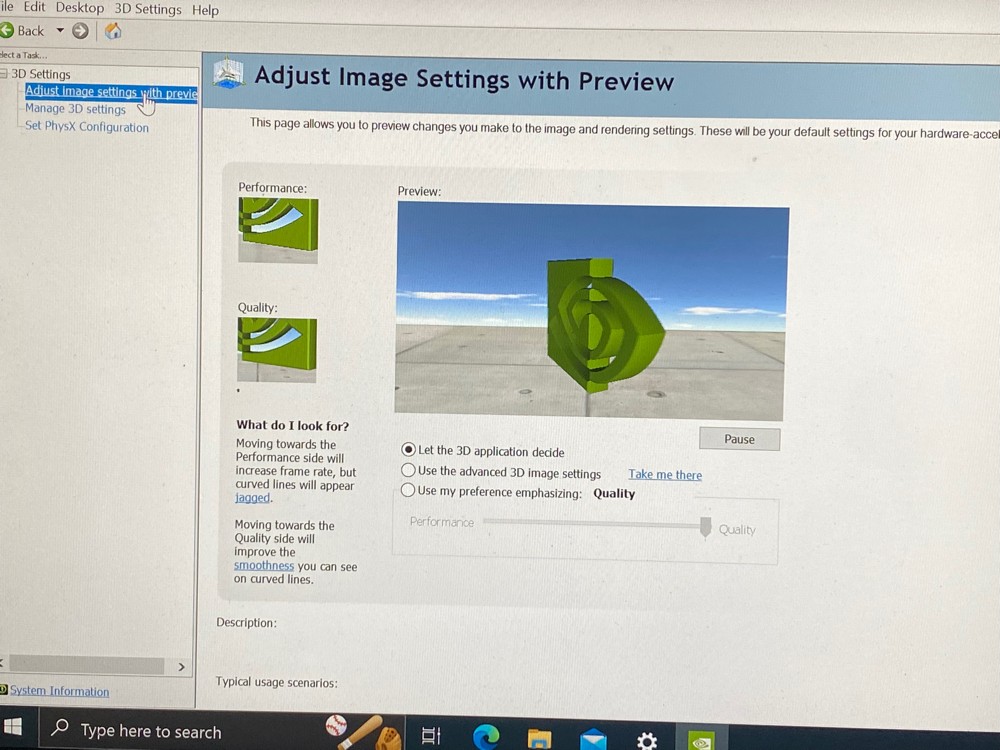Viewport: 1000px width, 750px height.
Task: Click the green Back arrow icon
Action: 6,30
